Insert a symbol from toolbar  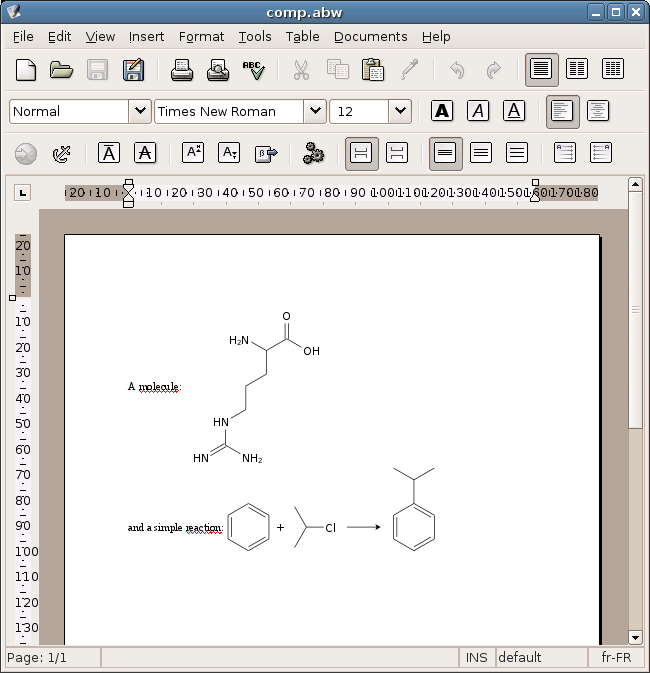click(x=265, y=153)
